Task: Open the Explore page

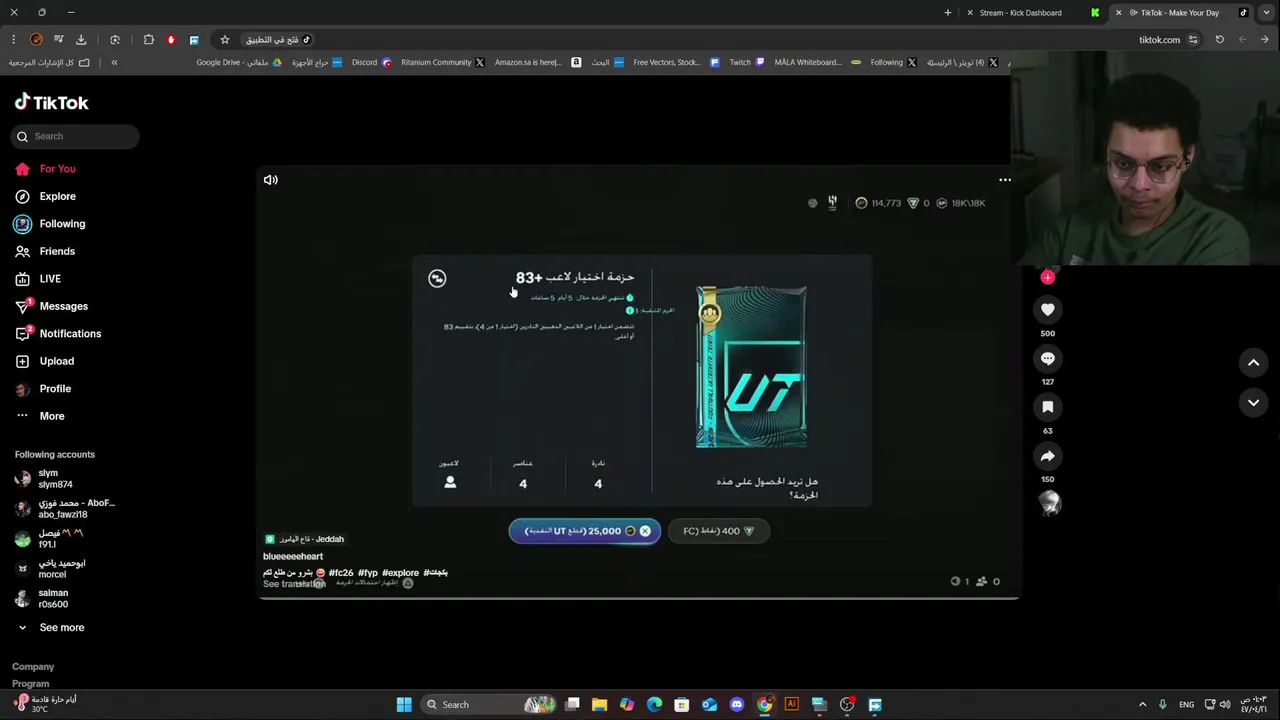Action: (46, 196)
